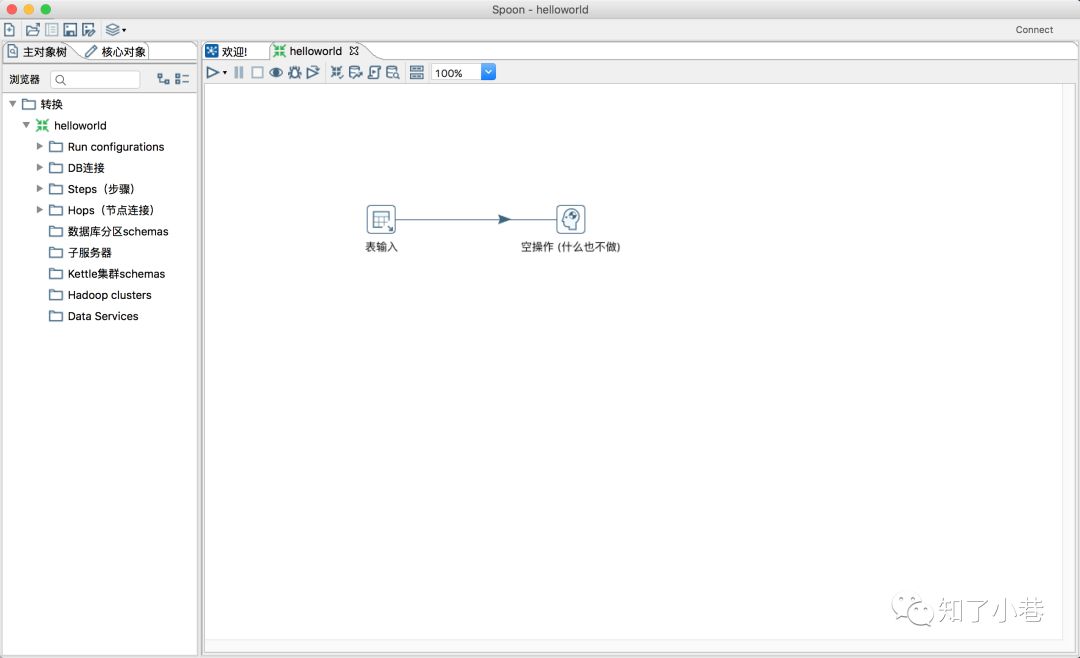Click the 浏览器 search field
The height and width of the screenshot is (658, 1080).
pos(95,80)
